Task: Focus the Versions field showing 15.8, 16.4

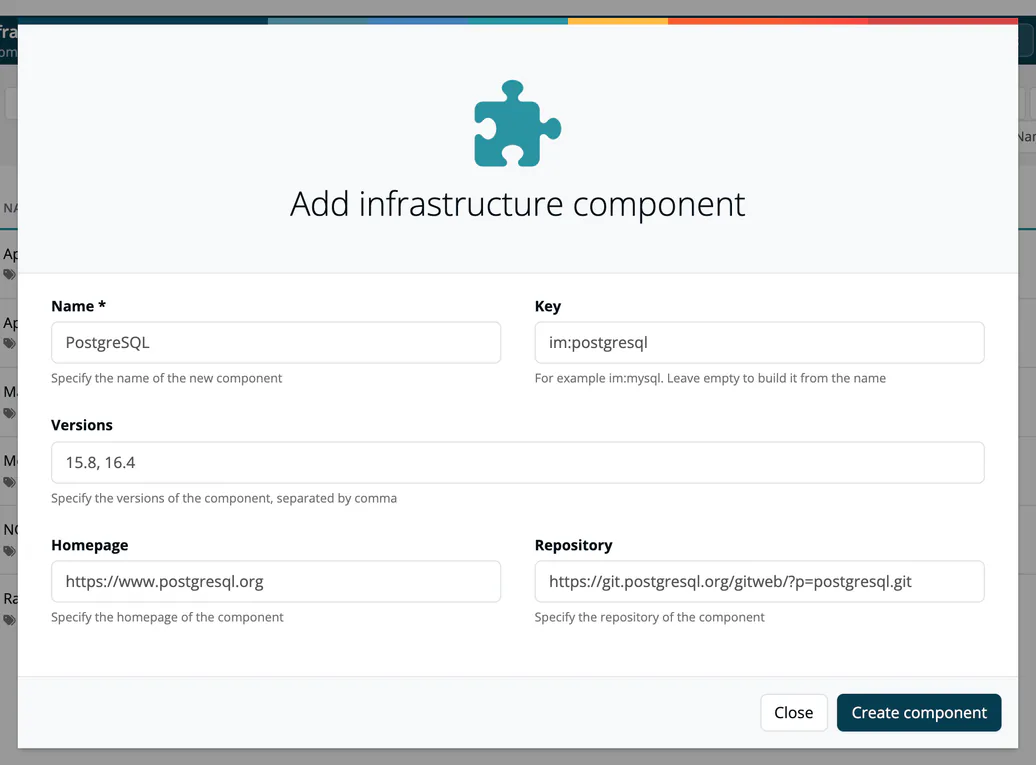Action: pos(517,462)
